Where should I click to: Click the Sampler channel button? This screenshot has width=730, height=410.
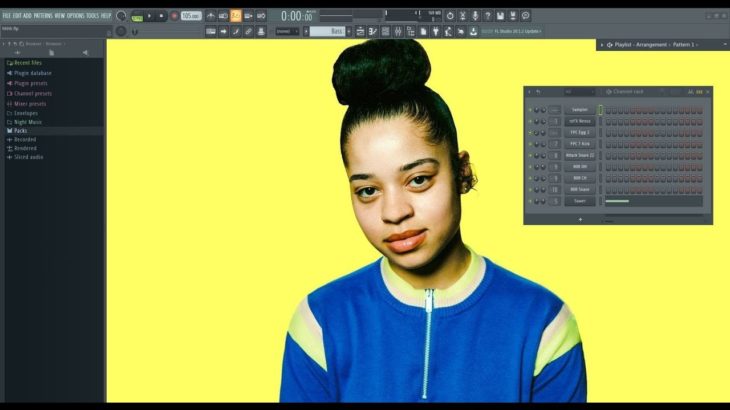(x=580, y=110)
